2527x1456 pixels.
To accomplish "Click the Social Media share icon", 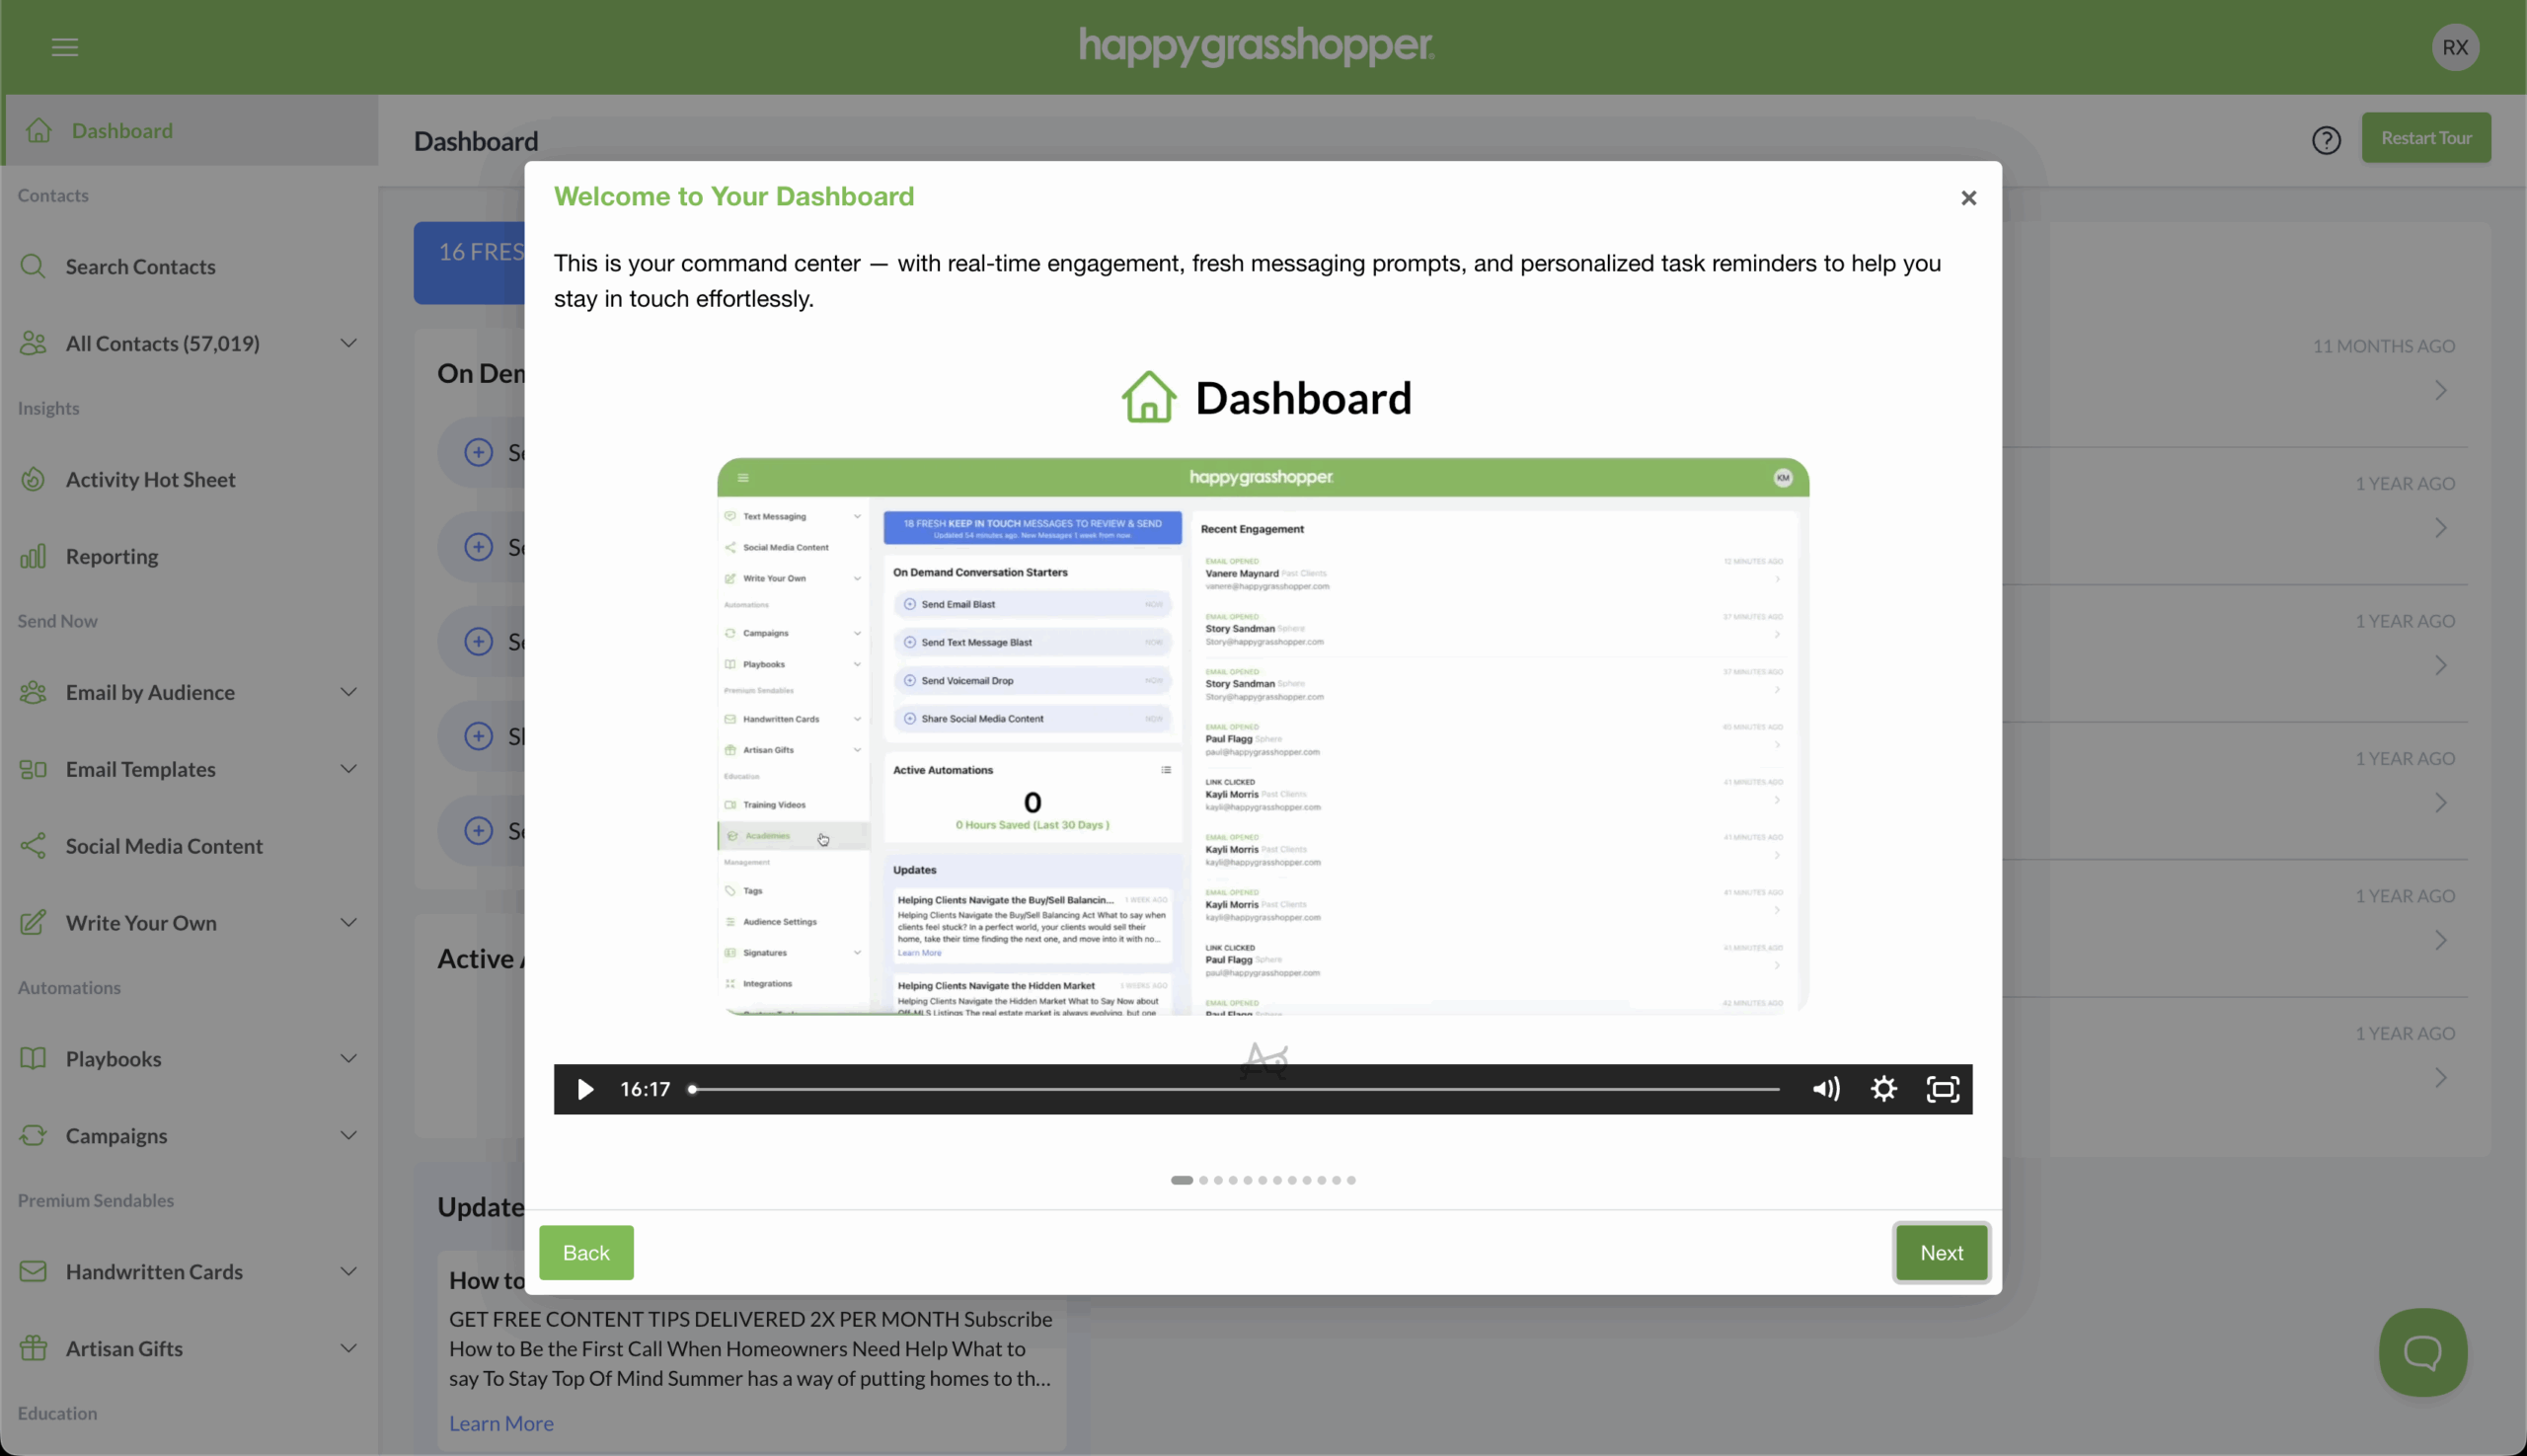I will coord(33,846).
